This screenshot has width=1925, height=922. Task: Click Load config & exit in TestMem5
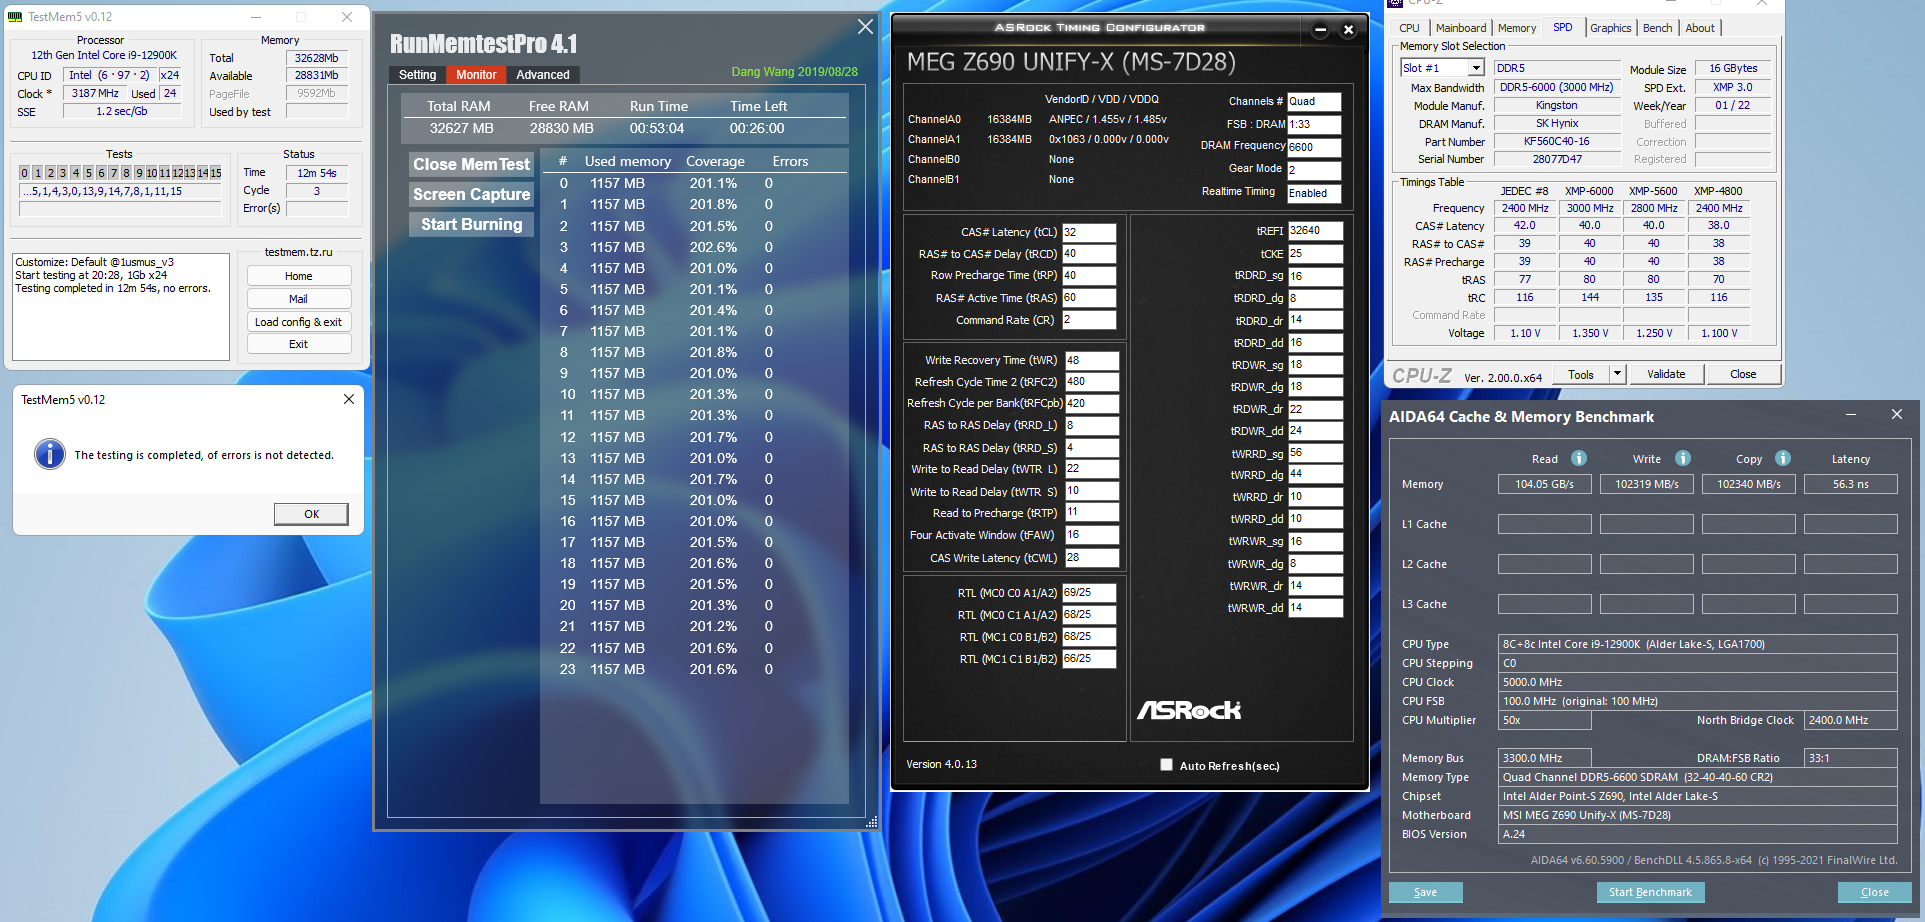pos(299,322)
